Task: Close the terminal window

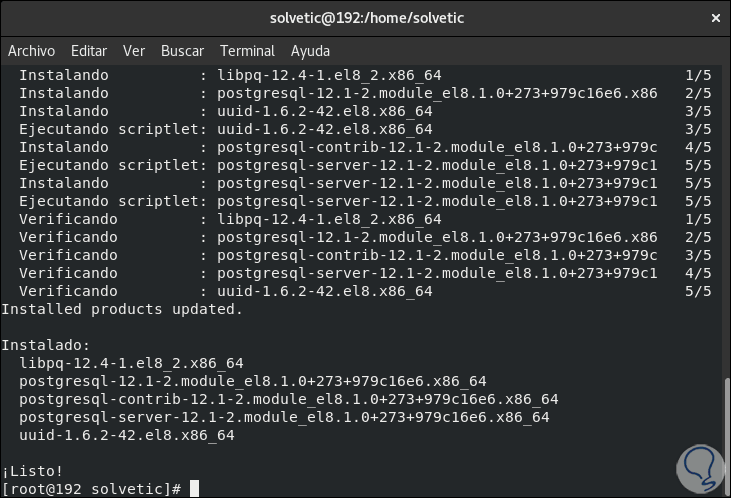Action: pos(714,17)
